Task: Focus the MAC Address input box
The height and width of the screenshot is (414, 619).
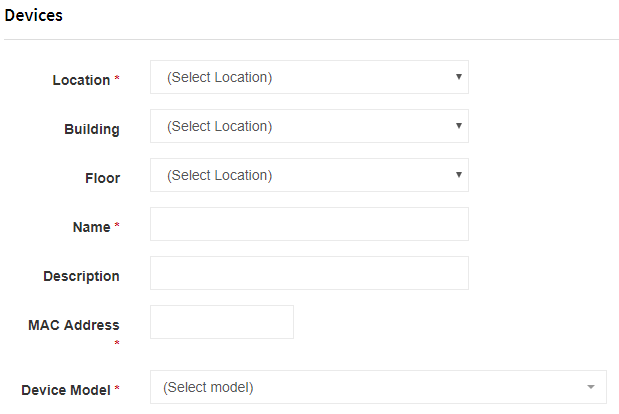Action: pos(221,322)
